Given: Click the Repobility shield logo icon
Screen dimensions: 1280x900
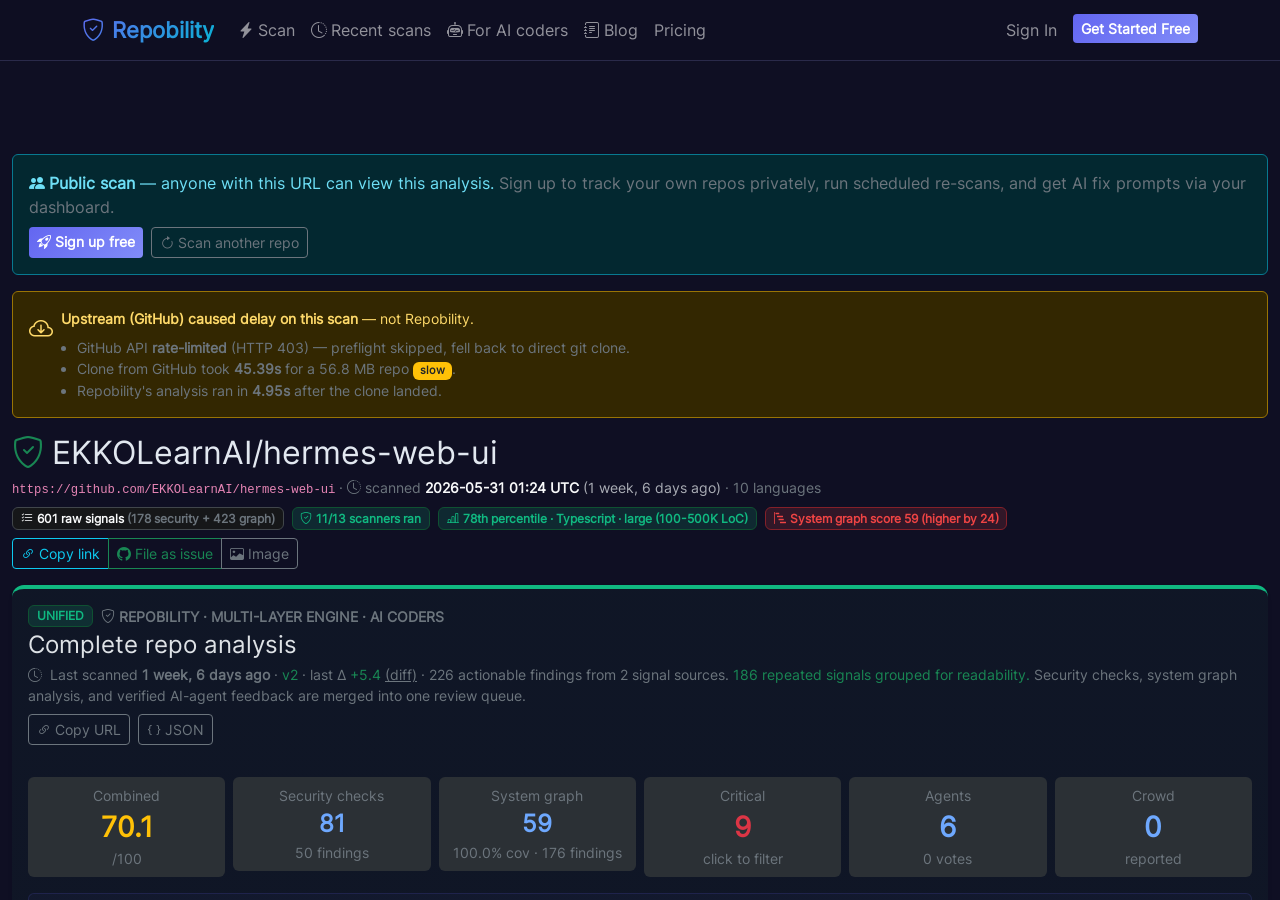Looking at the screenshot, I should (x=93, y=30).
